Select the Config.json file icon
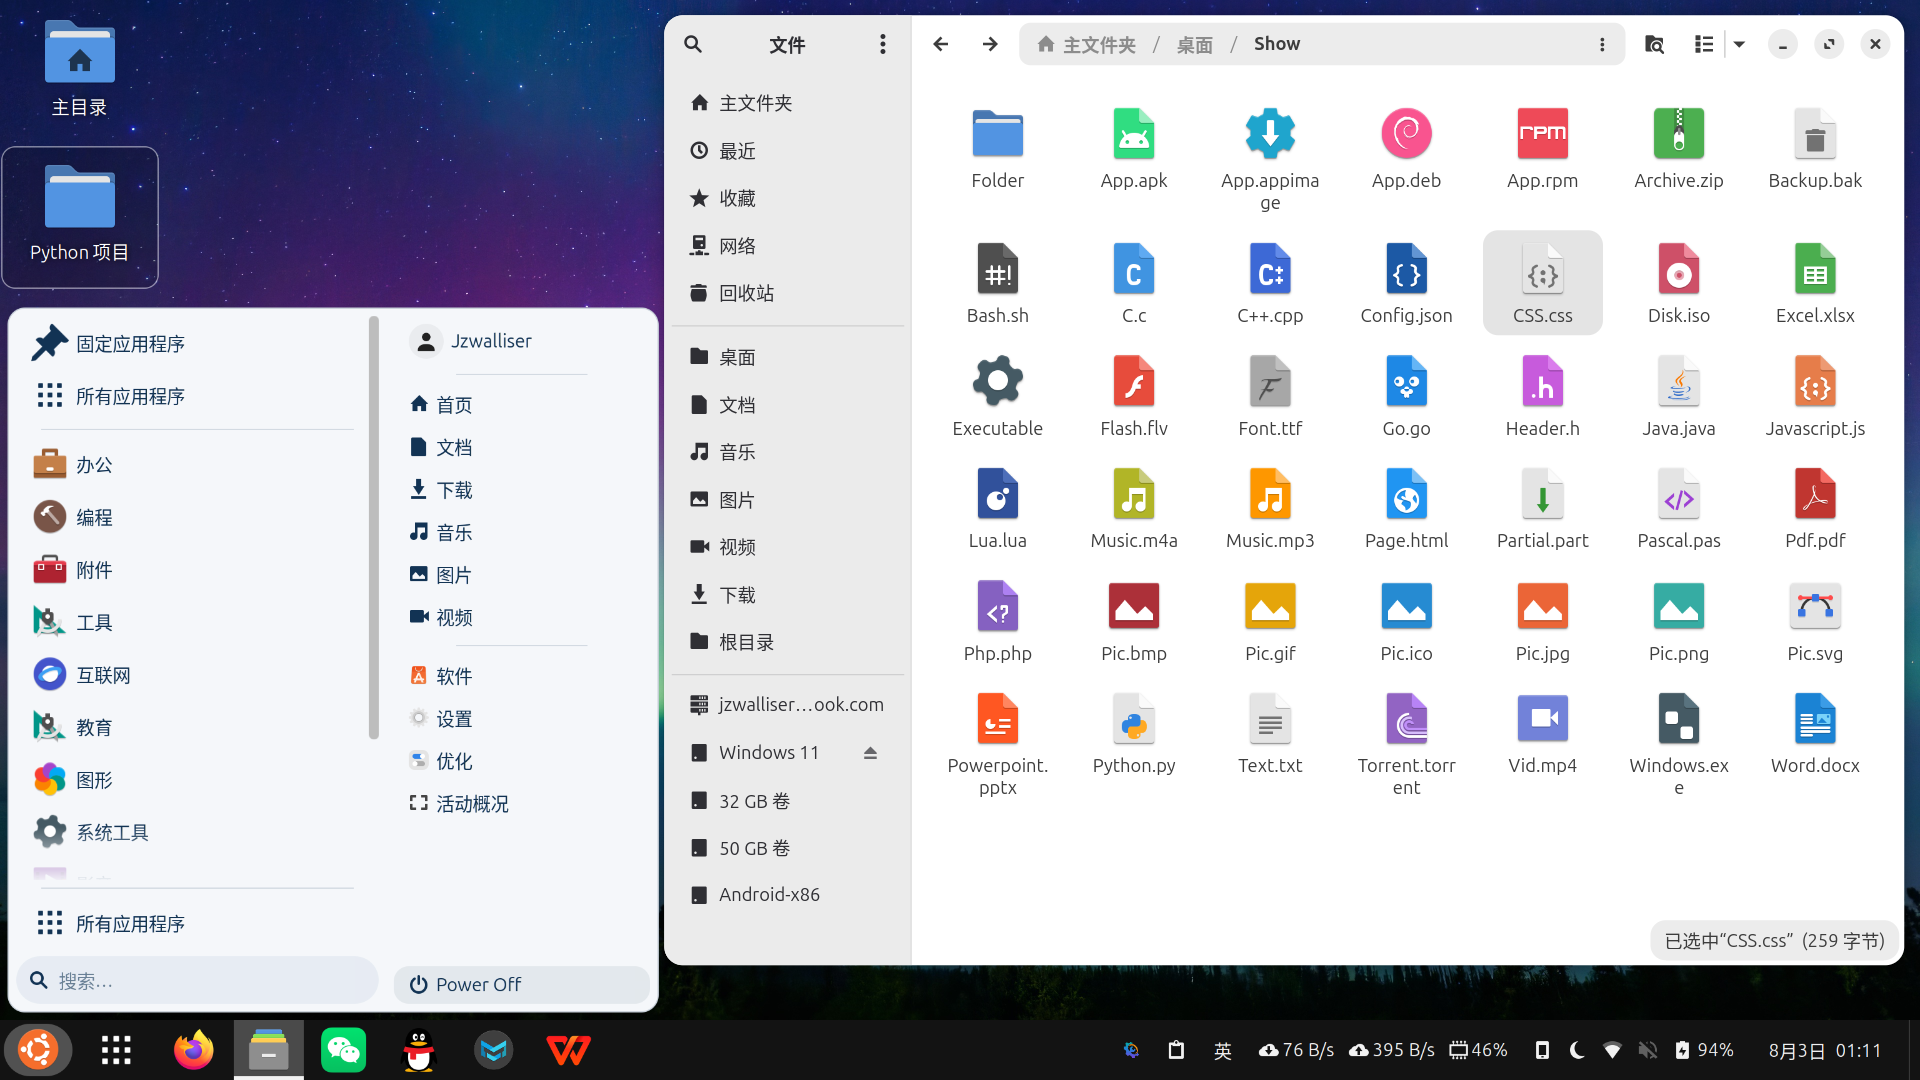The image size is (1920, 1080). coord(1406,269)
